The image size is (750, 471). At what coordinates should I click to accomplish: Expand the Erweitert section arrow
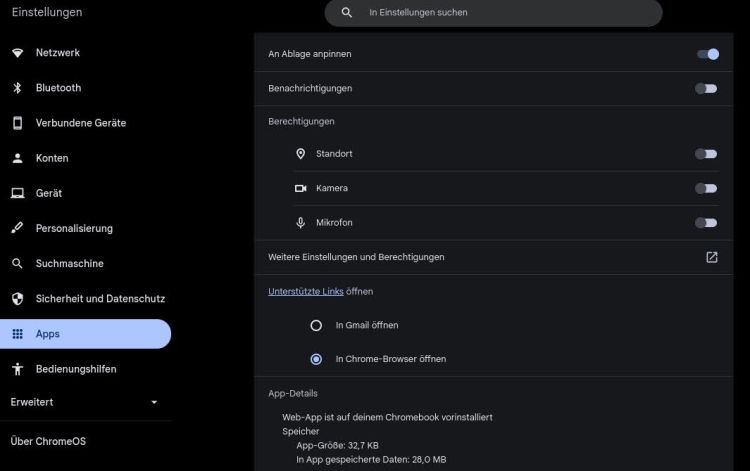pos(154,402)
